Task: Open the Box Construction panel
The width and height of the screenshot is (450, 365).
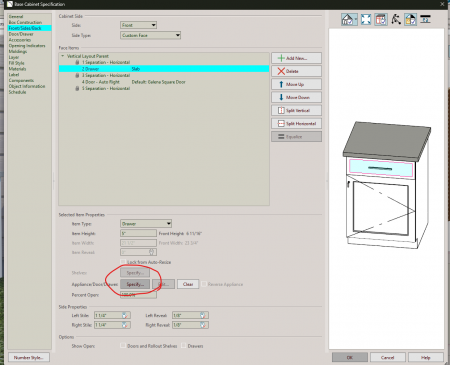Action: point(25,22)
